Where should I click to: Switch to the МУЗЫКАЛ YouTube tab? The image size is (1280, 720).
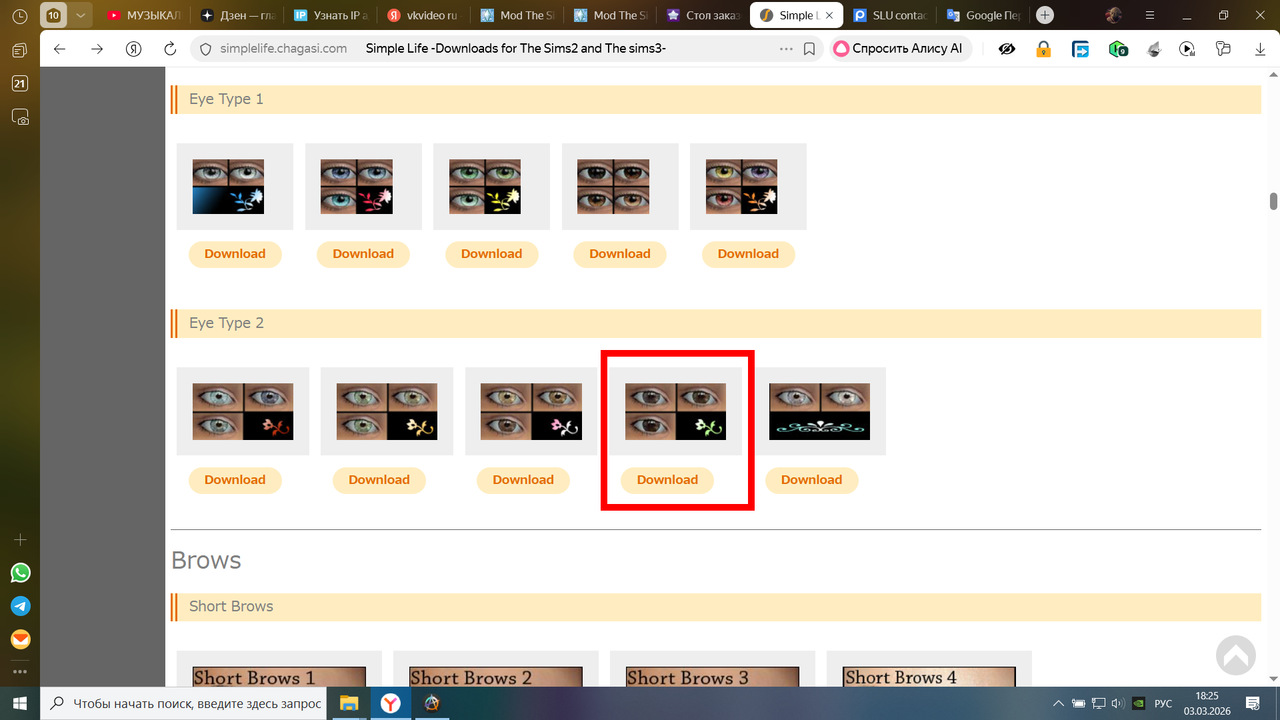point(142,15)
